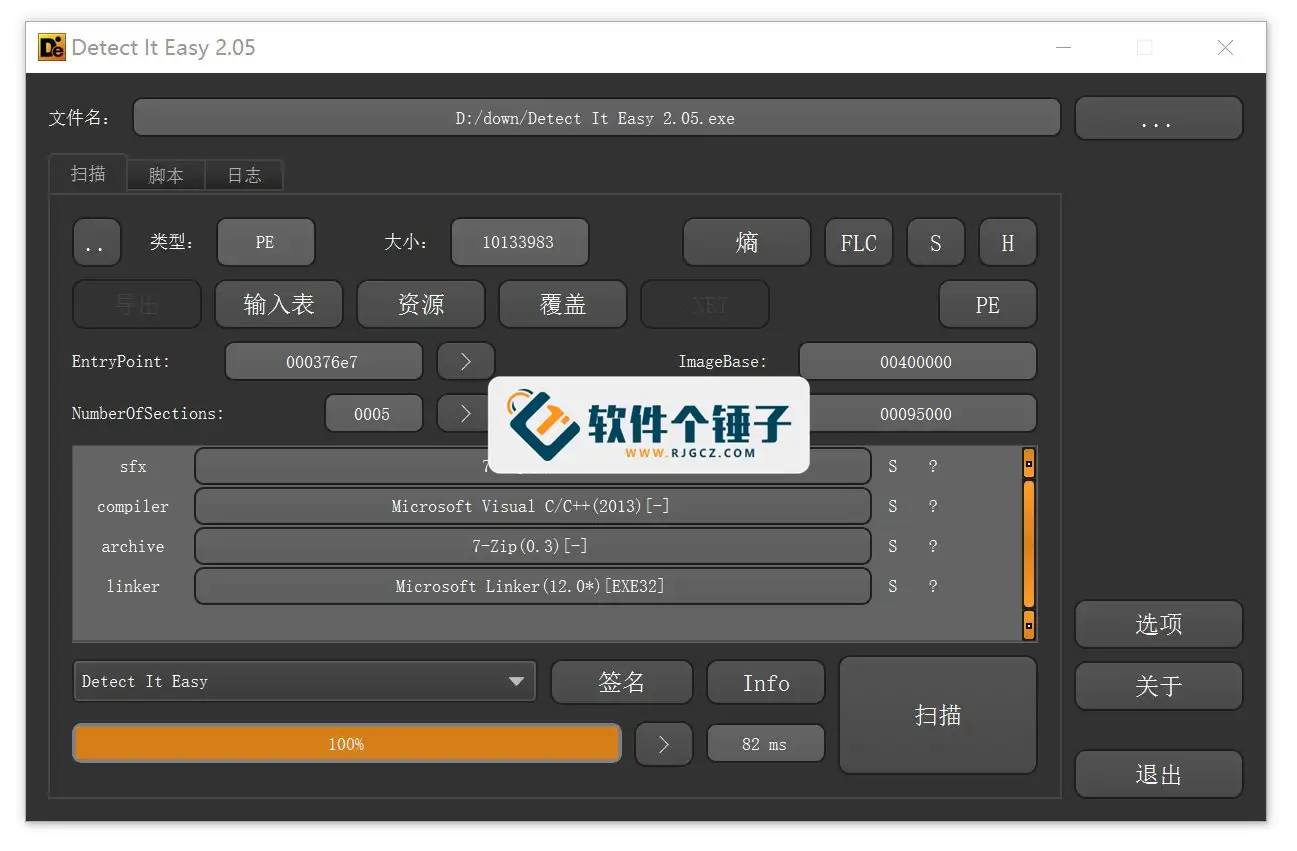Click the EntryPoint value 000376e7
Screen dimensions: 1297x851
(323, 362)
